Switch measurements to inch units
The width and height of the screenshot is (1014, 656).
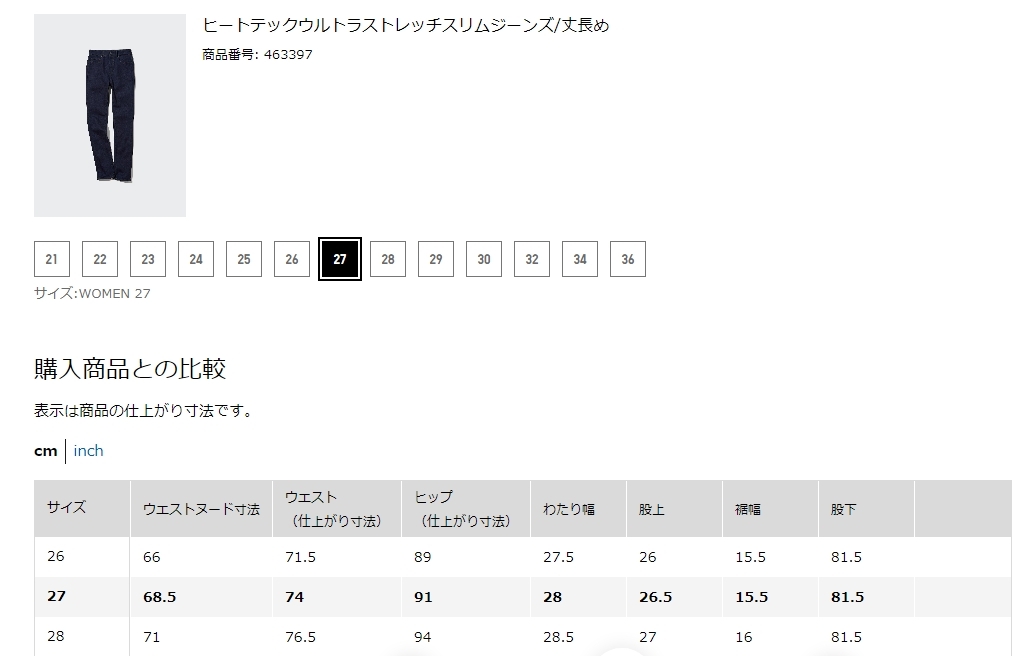pyautogui.click(x=88, y=450)
